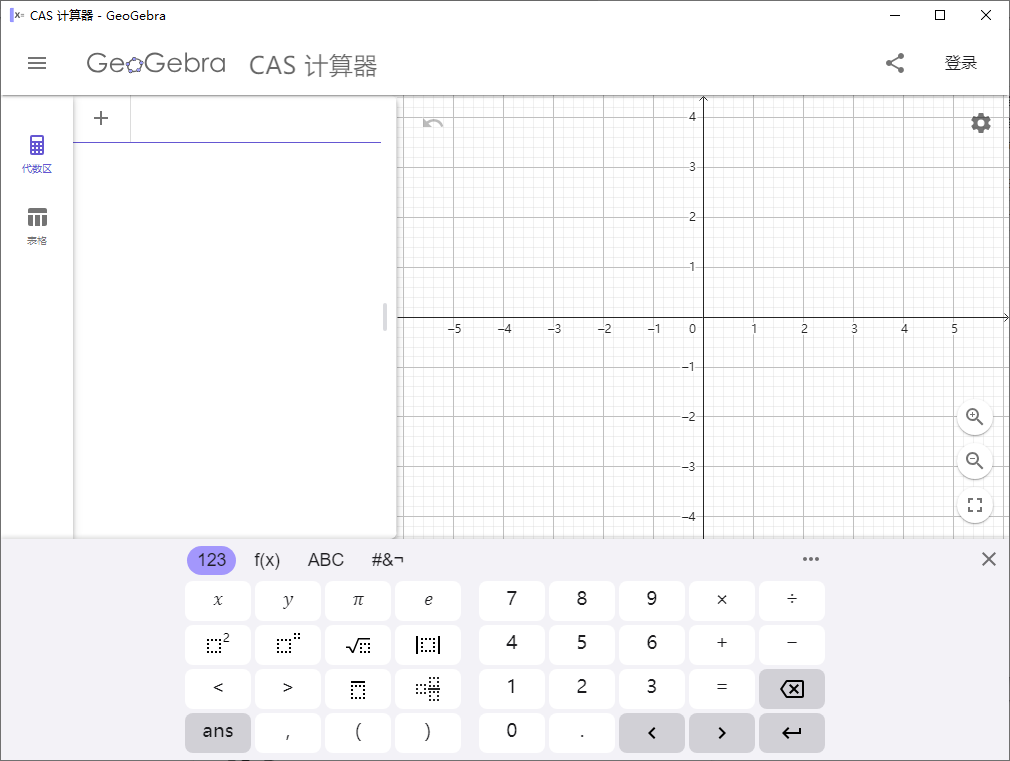Image resolution: width=1010 pixels, height=761 pixels.
Task: Click the undo arrow above the graph
Action: tap(431, 122)
